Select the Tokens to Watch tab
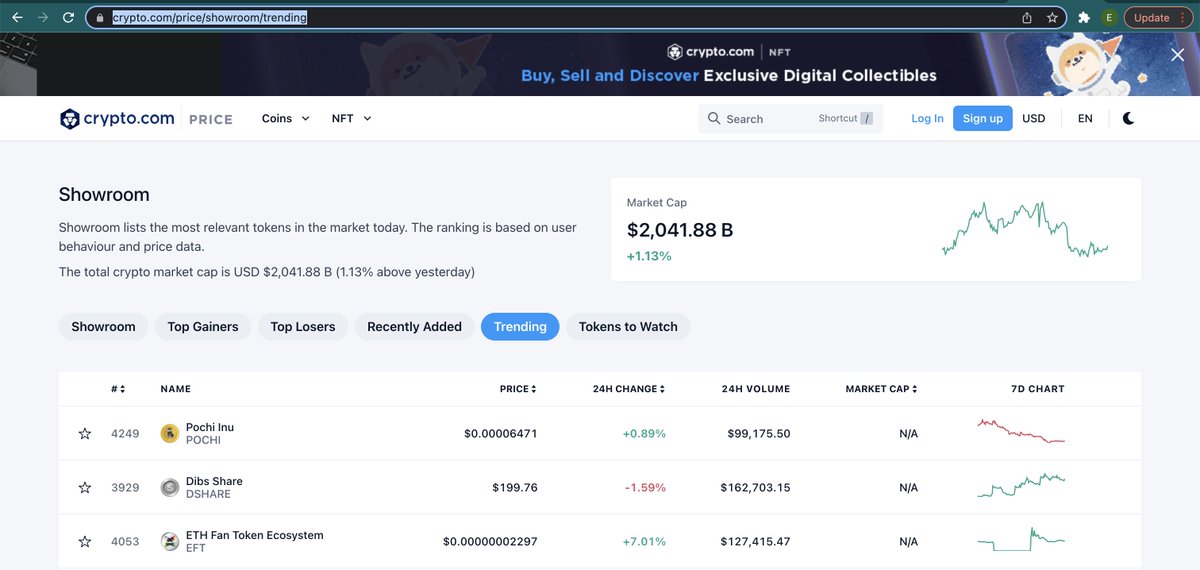Viewport: 1200px width, 570px height. coord(628,326)
